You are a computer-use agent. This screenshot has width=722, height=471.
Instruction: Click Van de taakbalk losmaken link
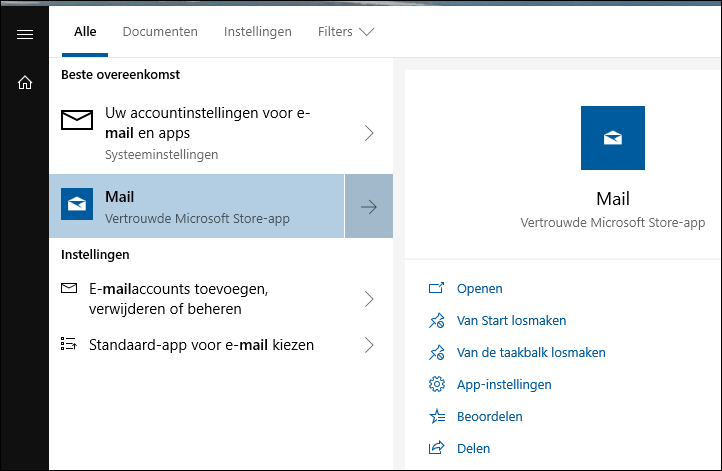pyautogui.click(x=531, y=353)
